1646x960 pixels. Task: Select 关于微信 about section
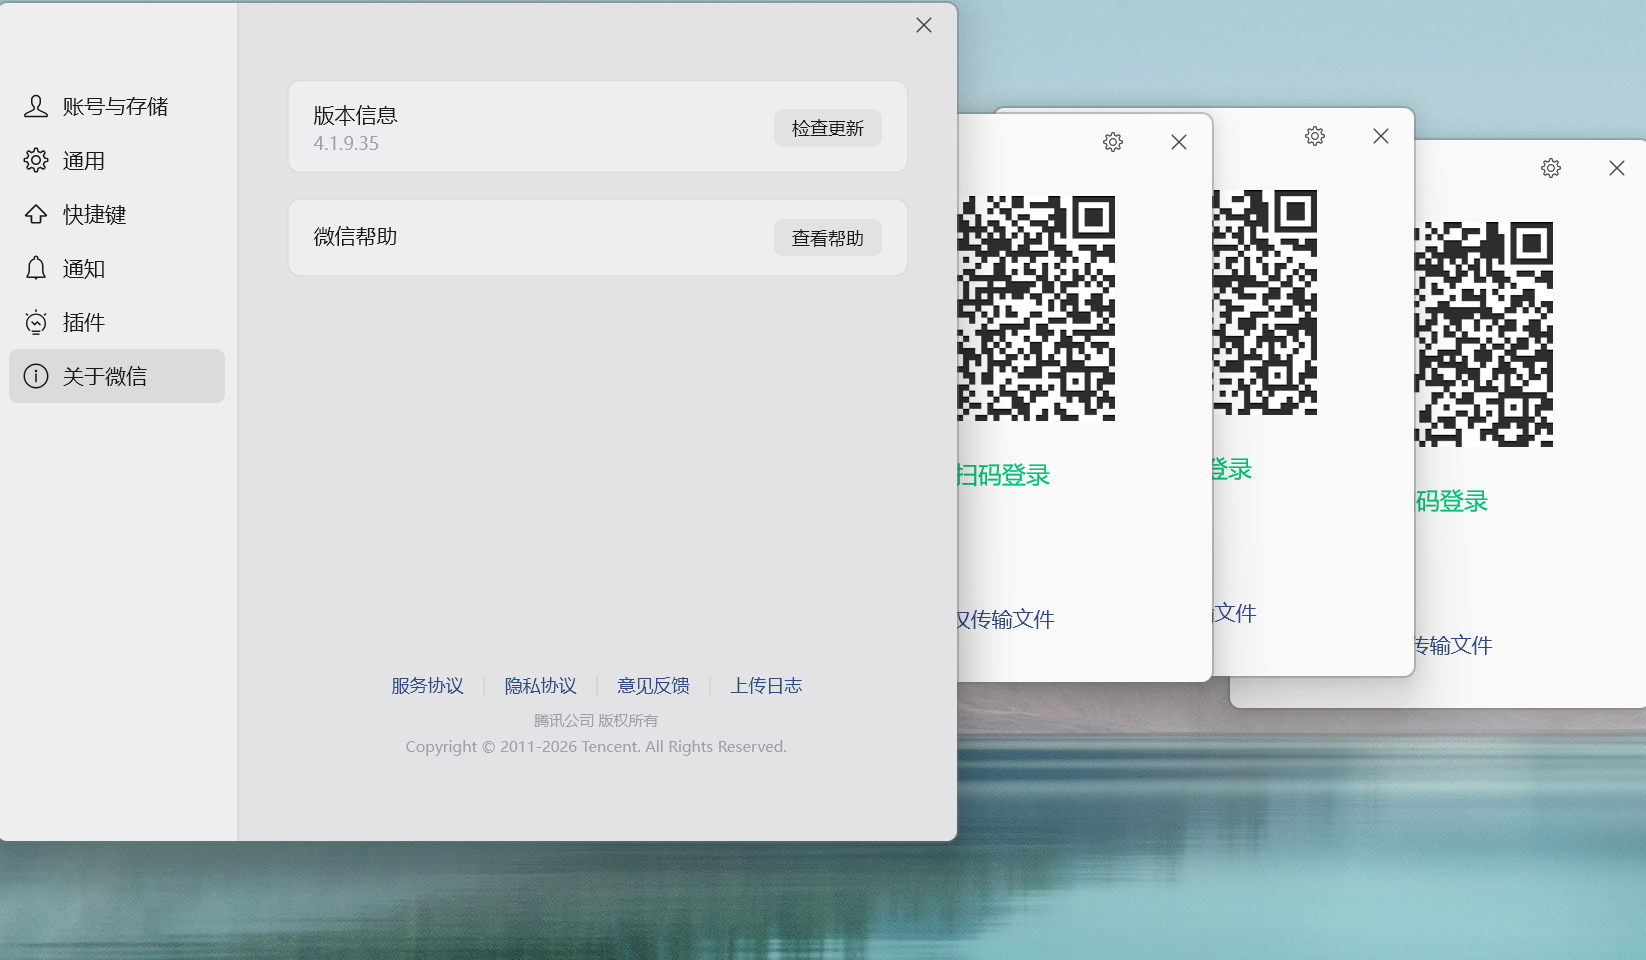[x=116, y=376]
